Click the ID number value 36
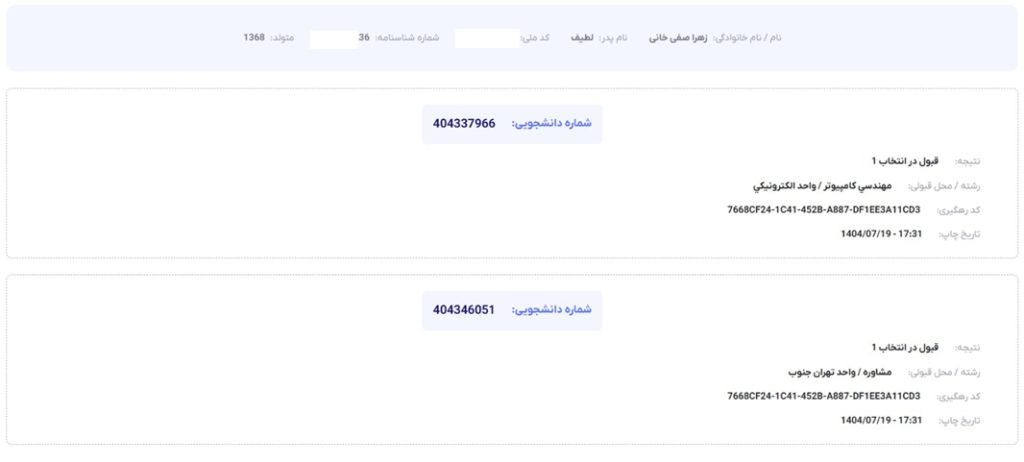 [x=365, y=38]
